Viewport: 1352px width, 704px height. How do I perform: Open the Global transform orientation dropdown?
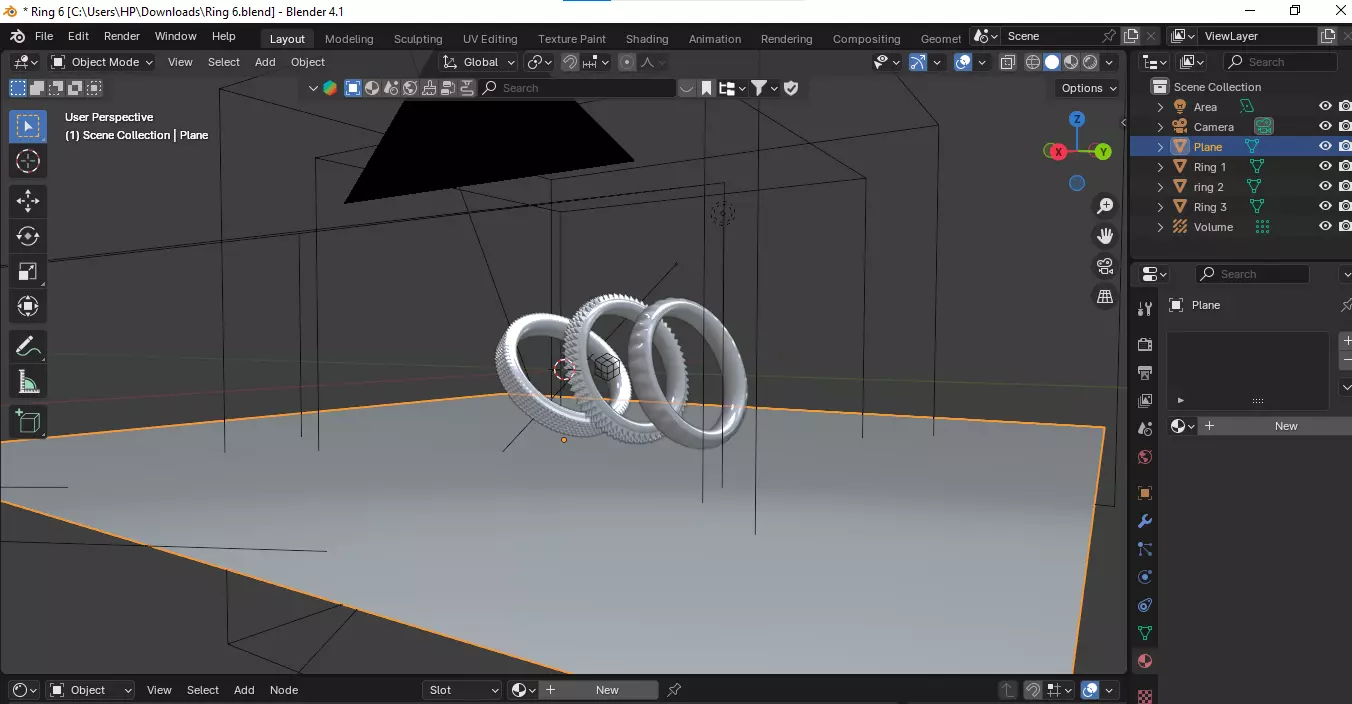pos(480,62)
